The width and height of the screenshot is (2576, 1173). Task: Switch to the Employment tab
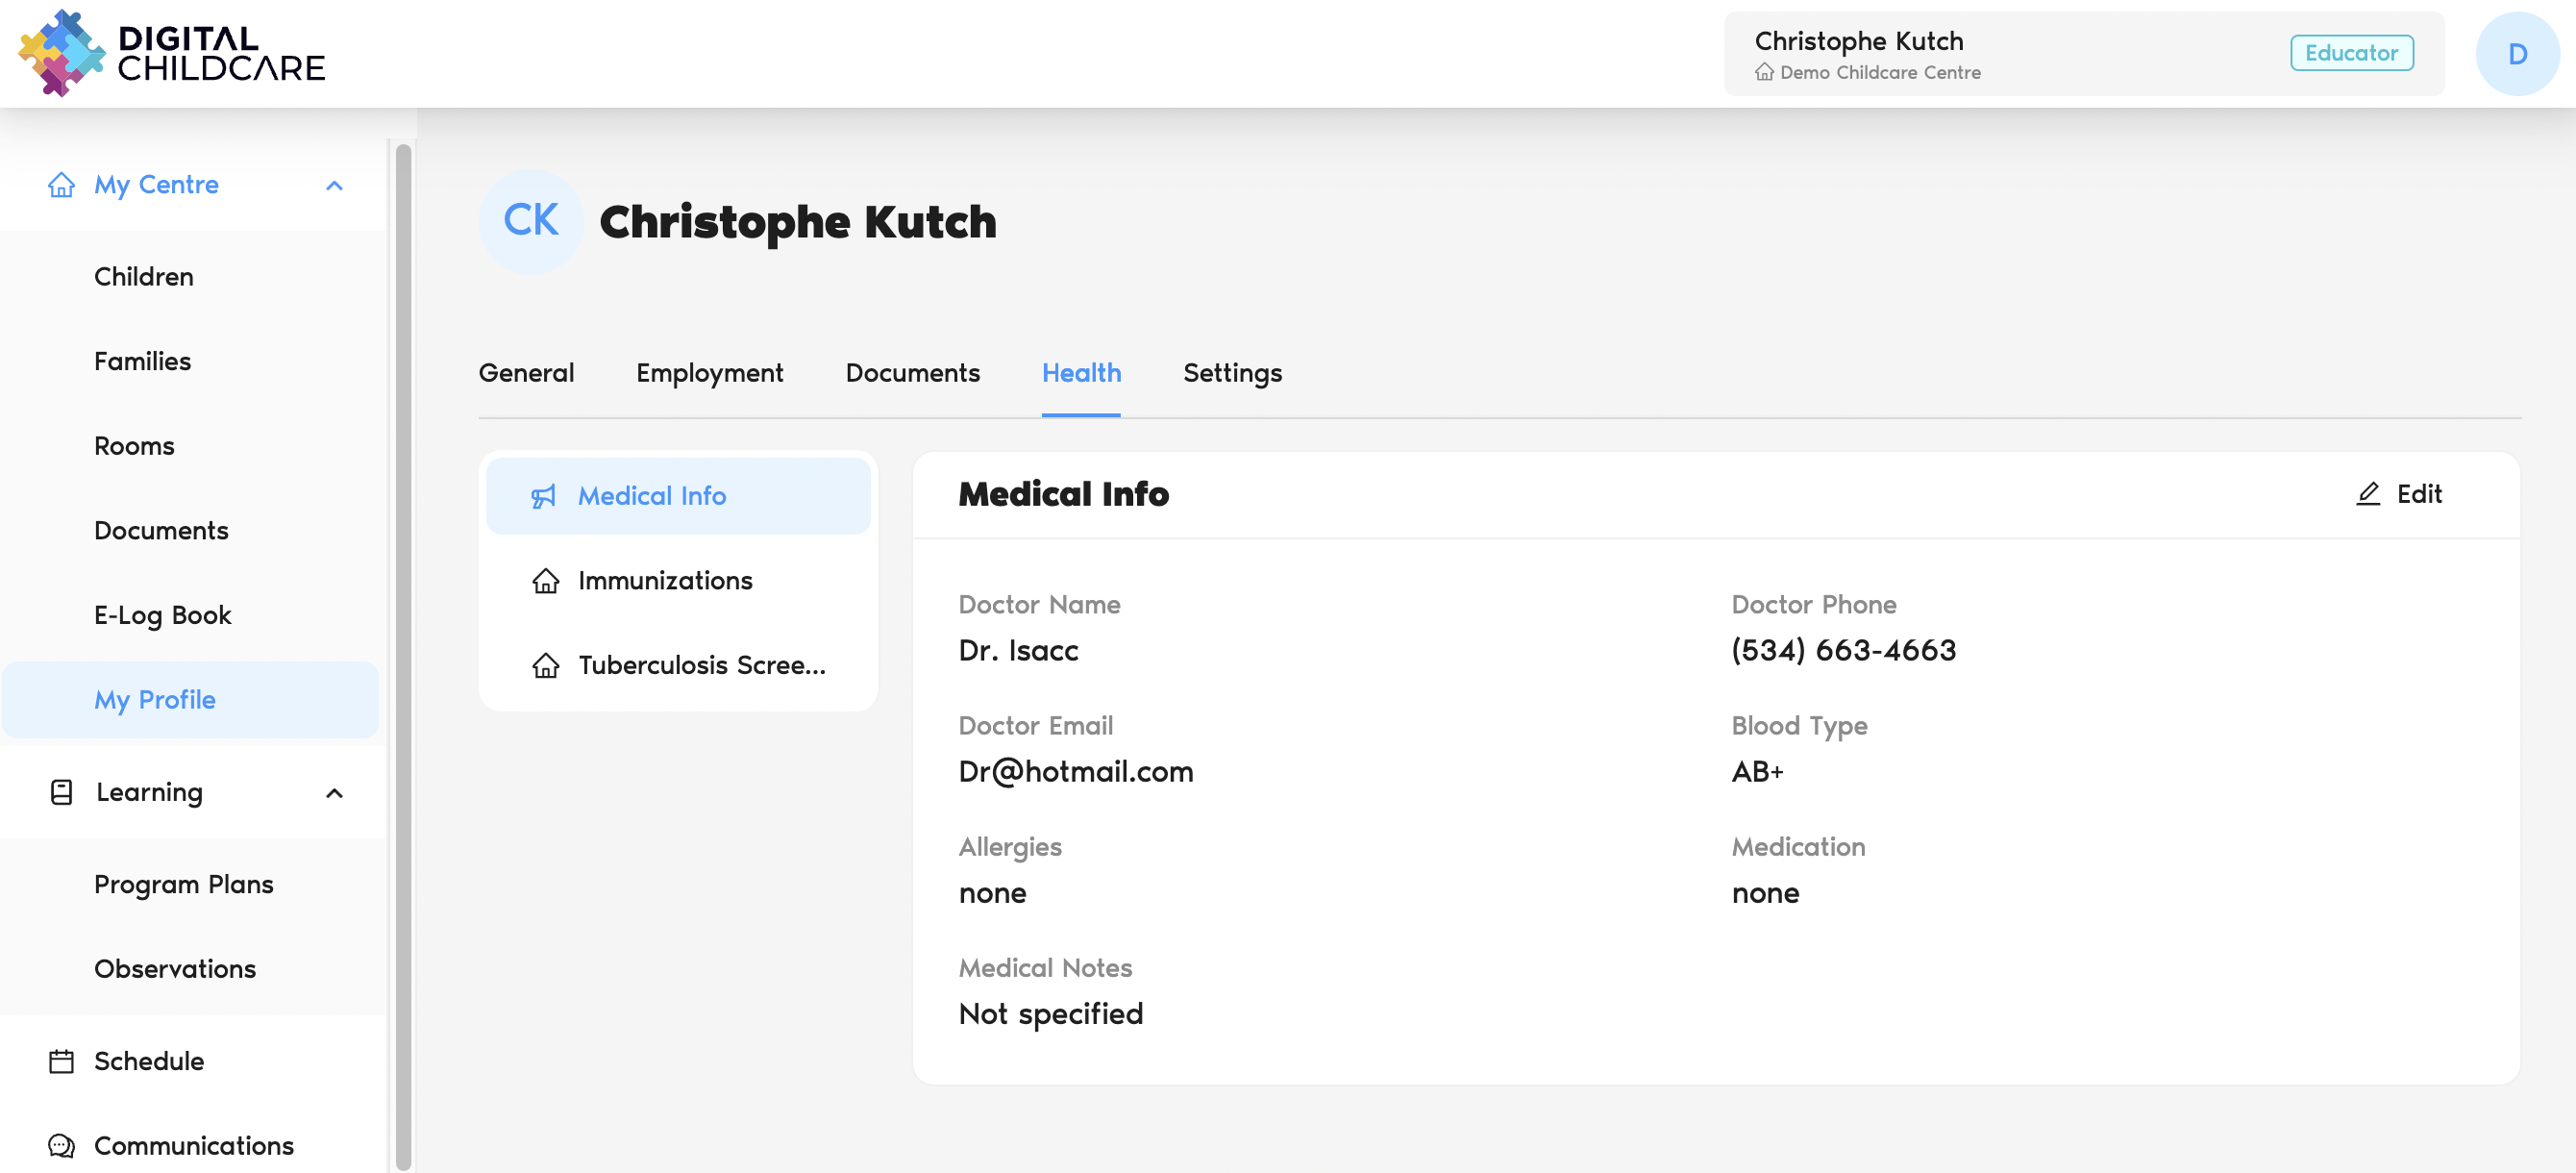pyautogui.click(x=709, y=373)
